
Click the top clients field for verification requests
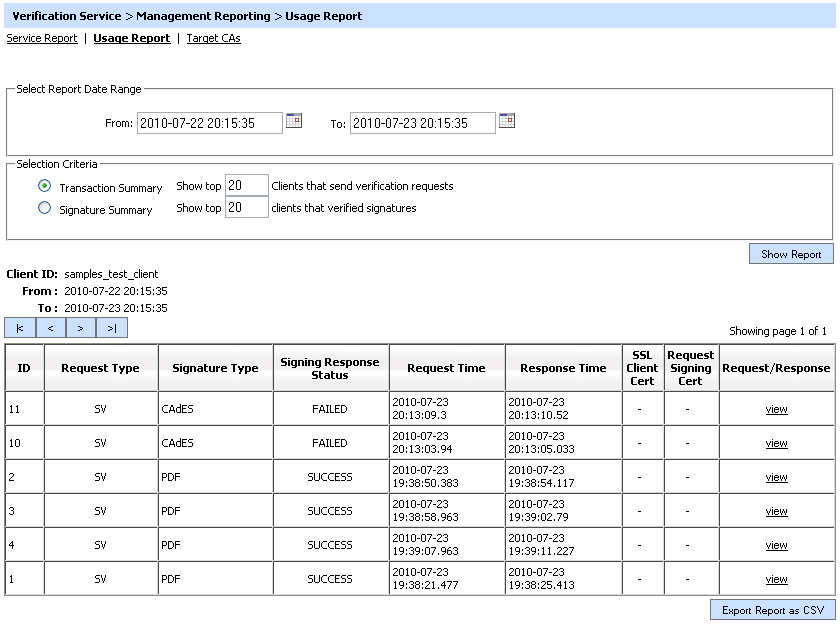[x=246, y=185]
